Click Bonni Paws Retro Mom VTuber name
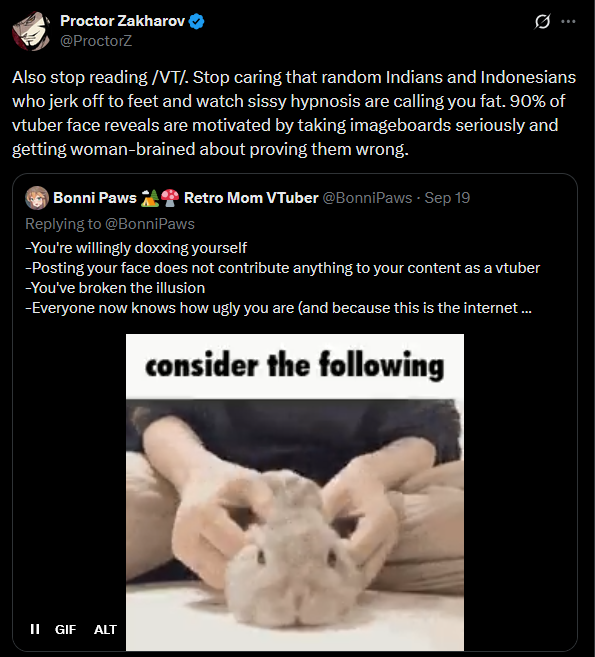 pos(186,198)
